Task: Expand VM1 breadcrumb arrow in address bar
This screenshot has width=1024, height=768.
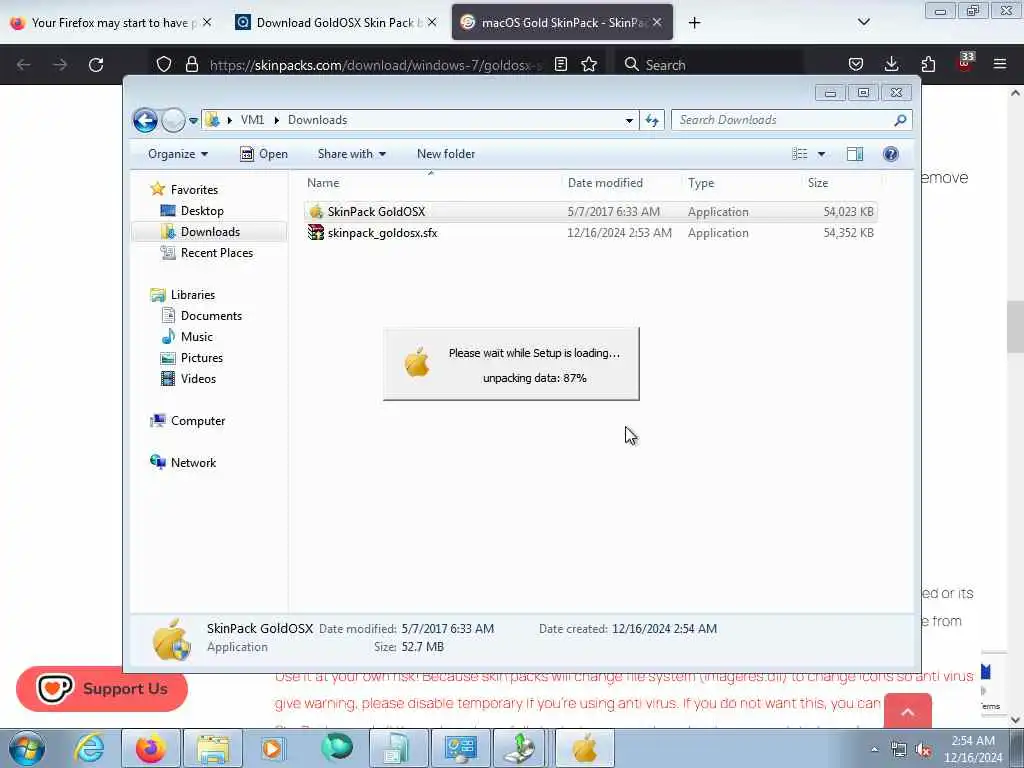Action: click(276, 120)
